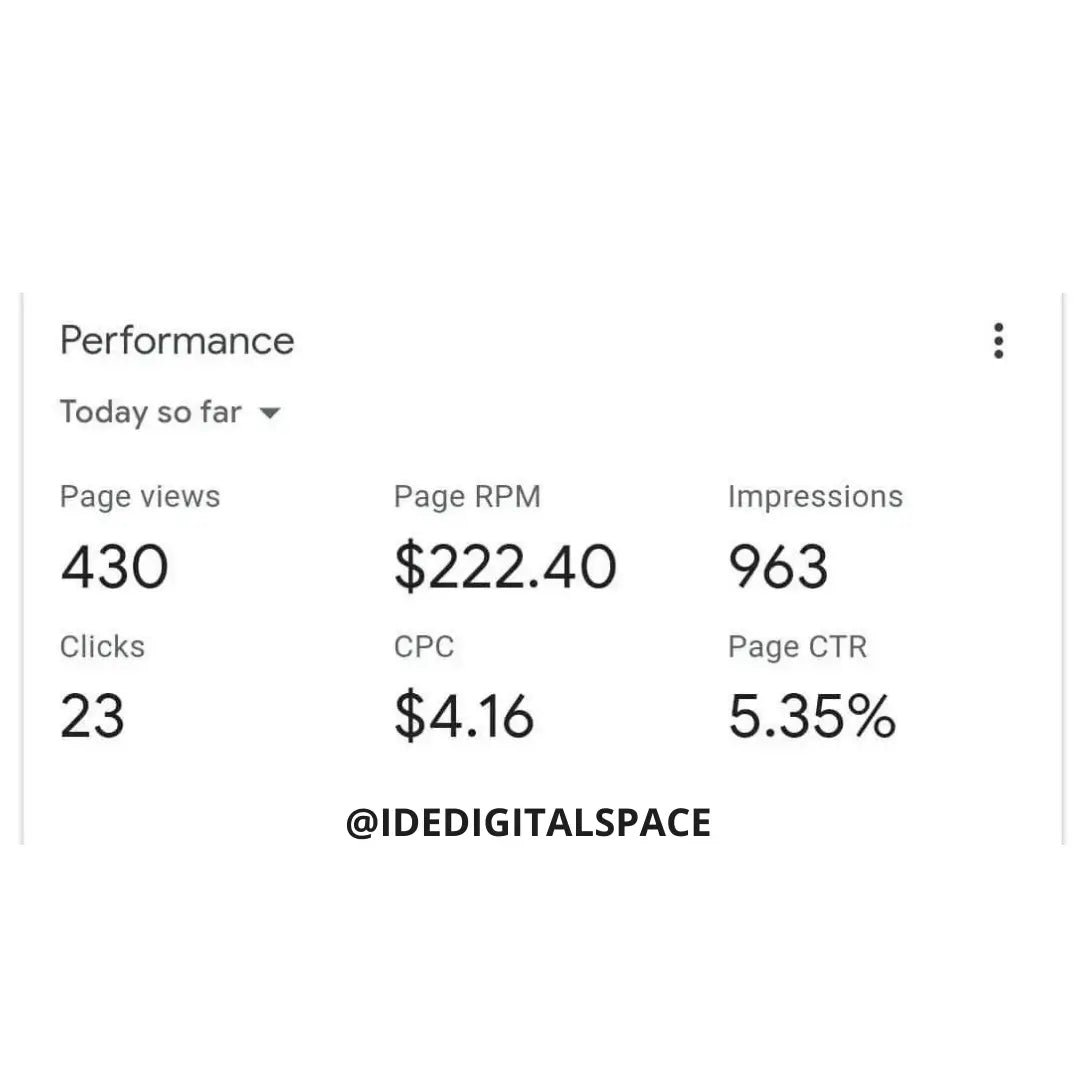Viewport: 1080px width, 1080px height.
Task: Select the Page views metric label
Action: [x=140, y=497]
